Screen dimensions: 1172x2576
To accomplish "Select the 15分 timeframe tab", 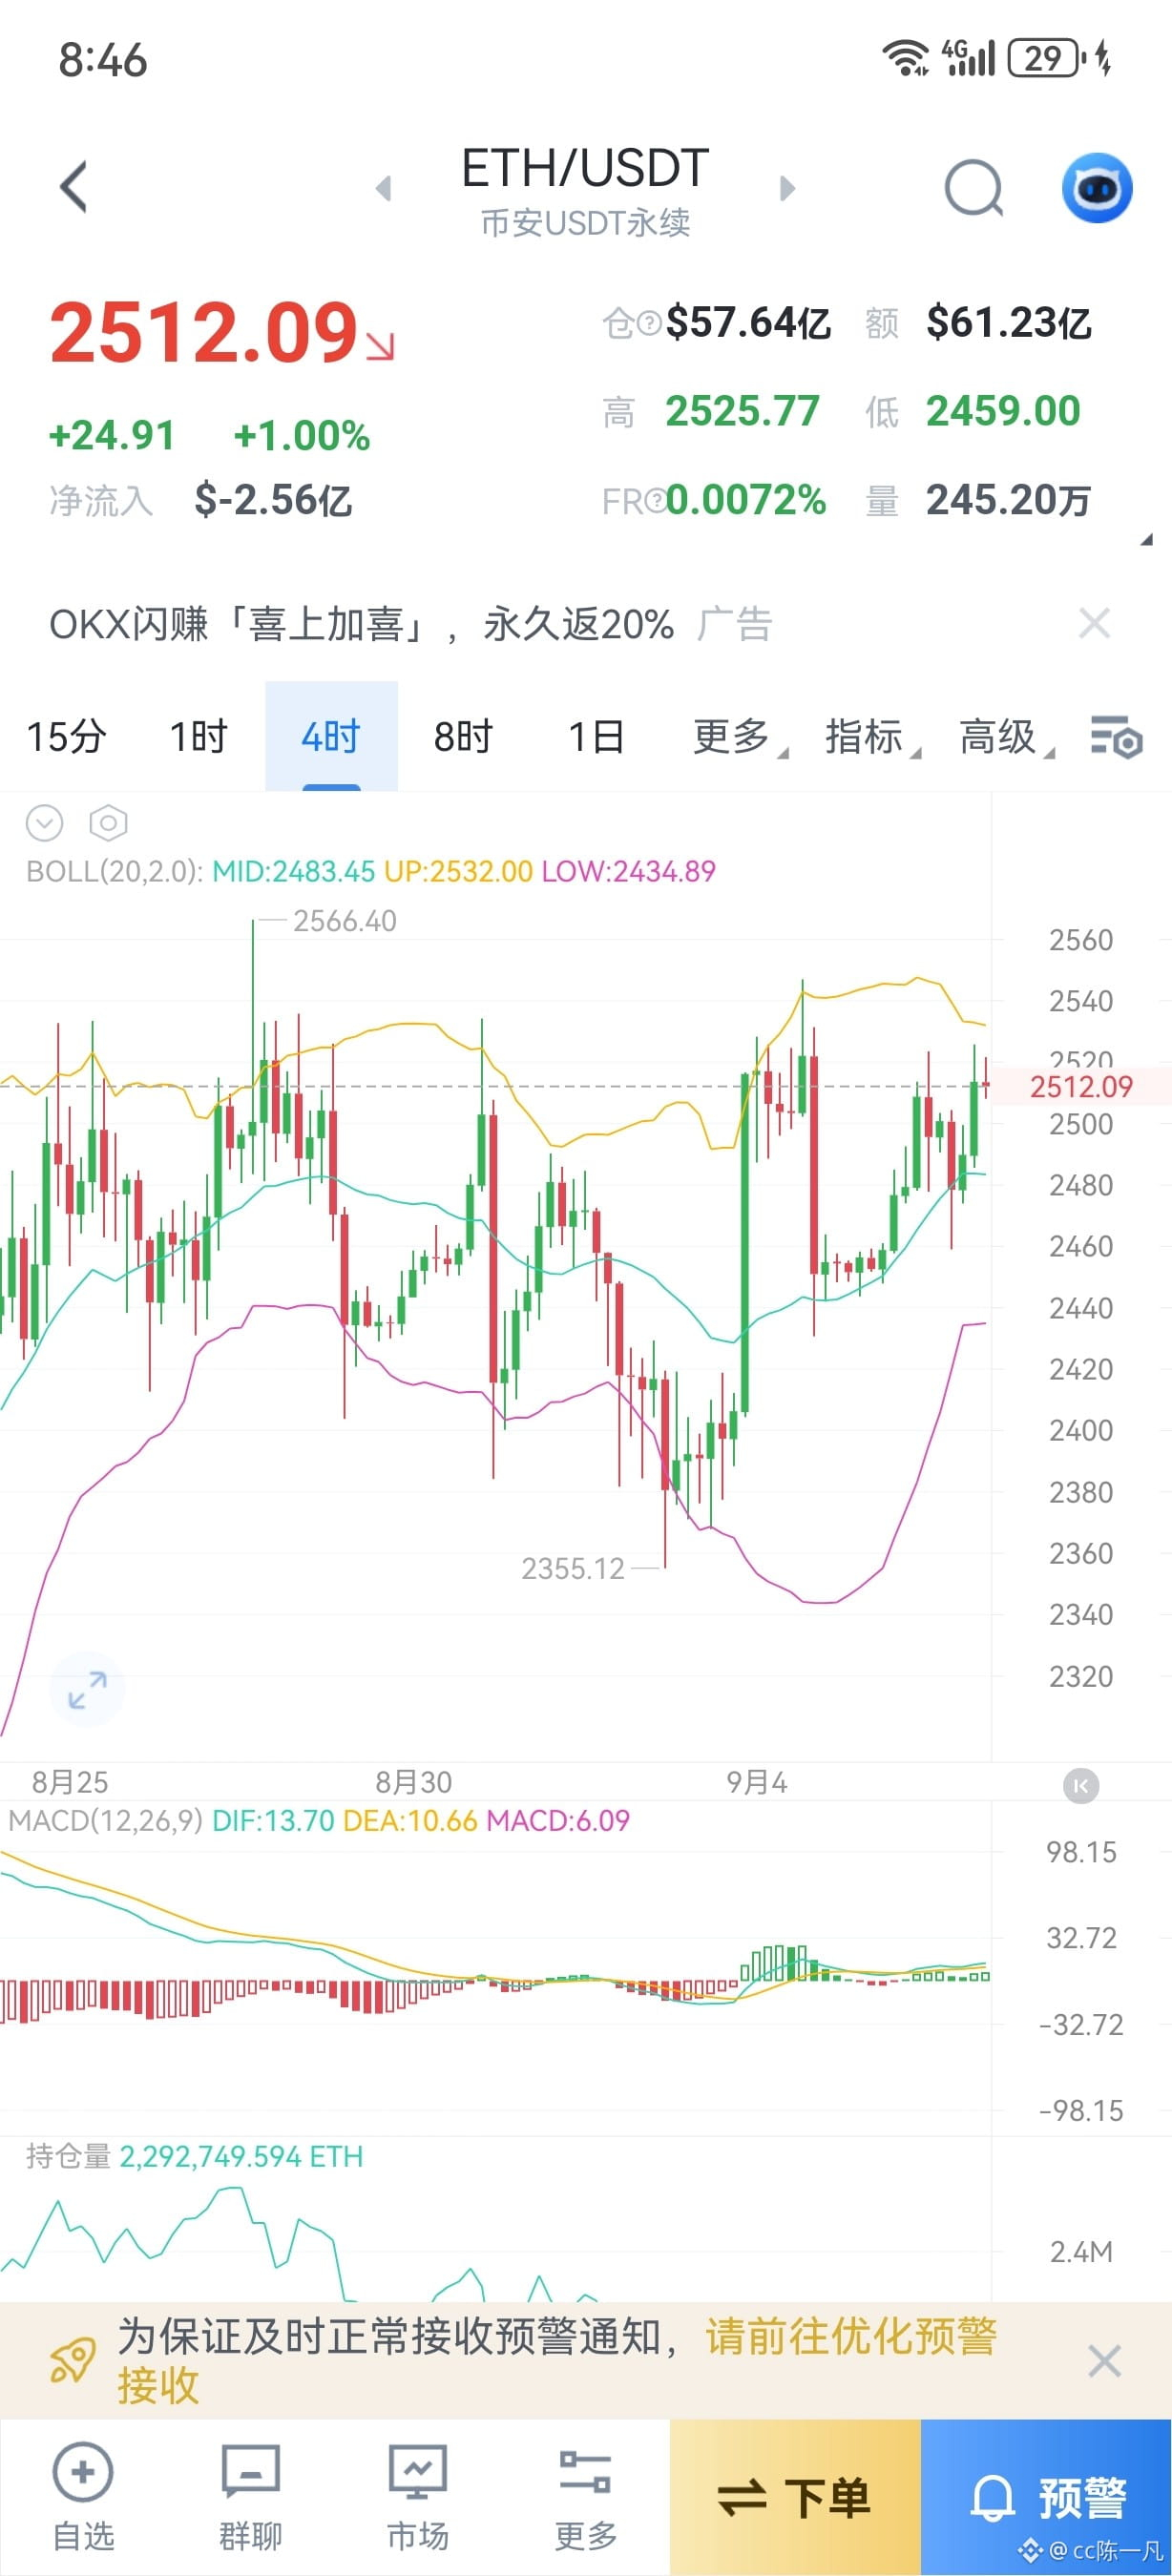I will click(x=66, y=737).
